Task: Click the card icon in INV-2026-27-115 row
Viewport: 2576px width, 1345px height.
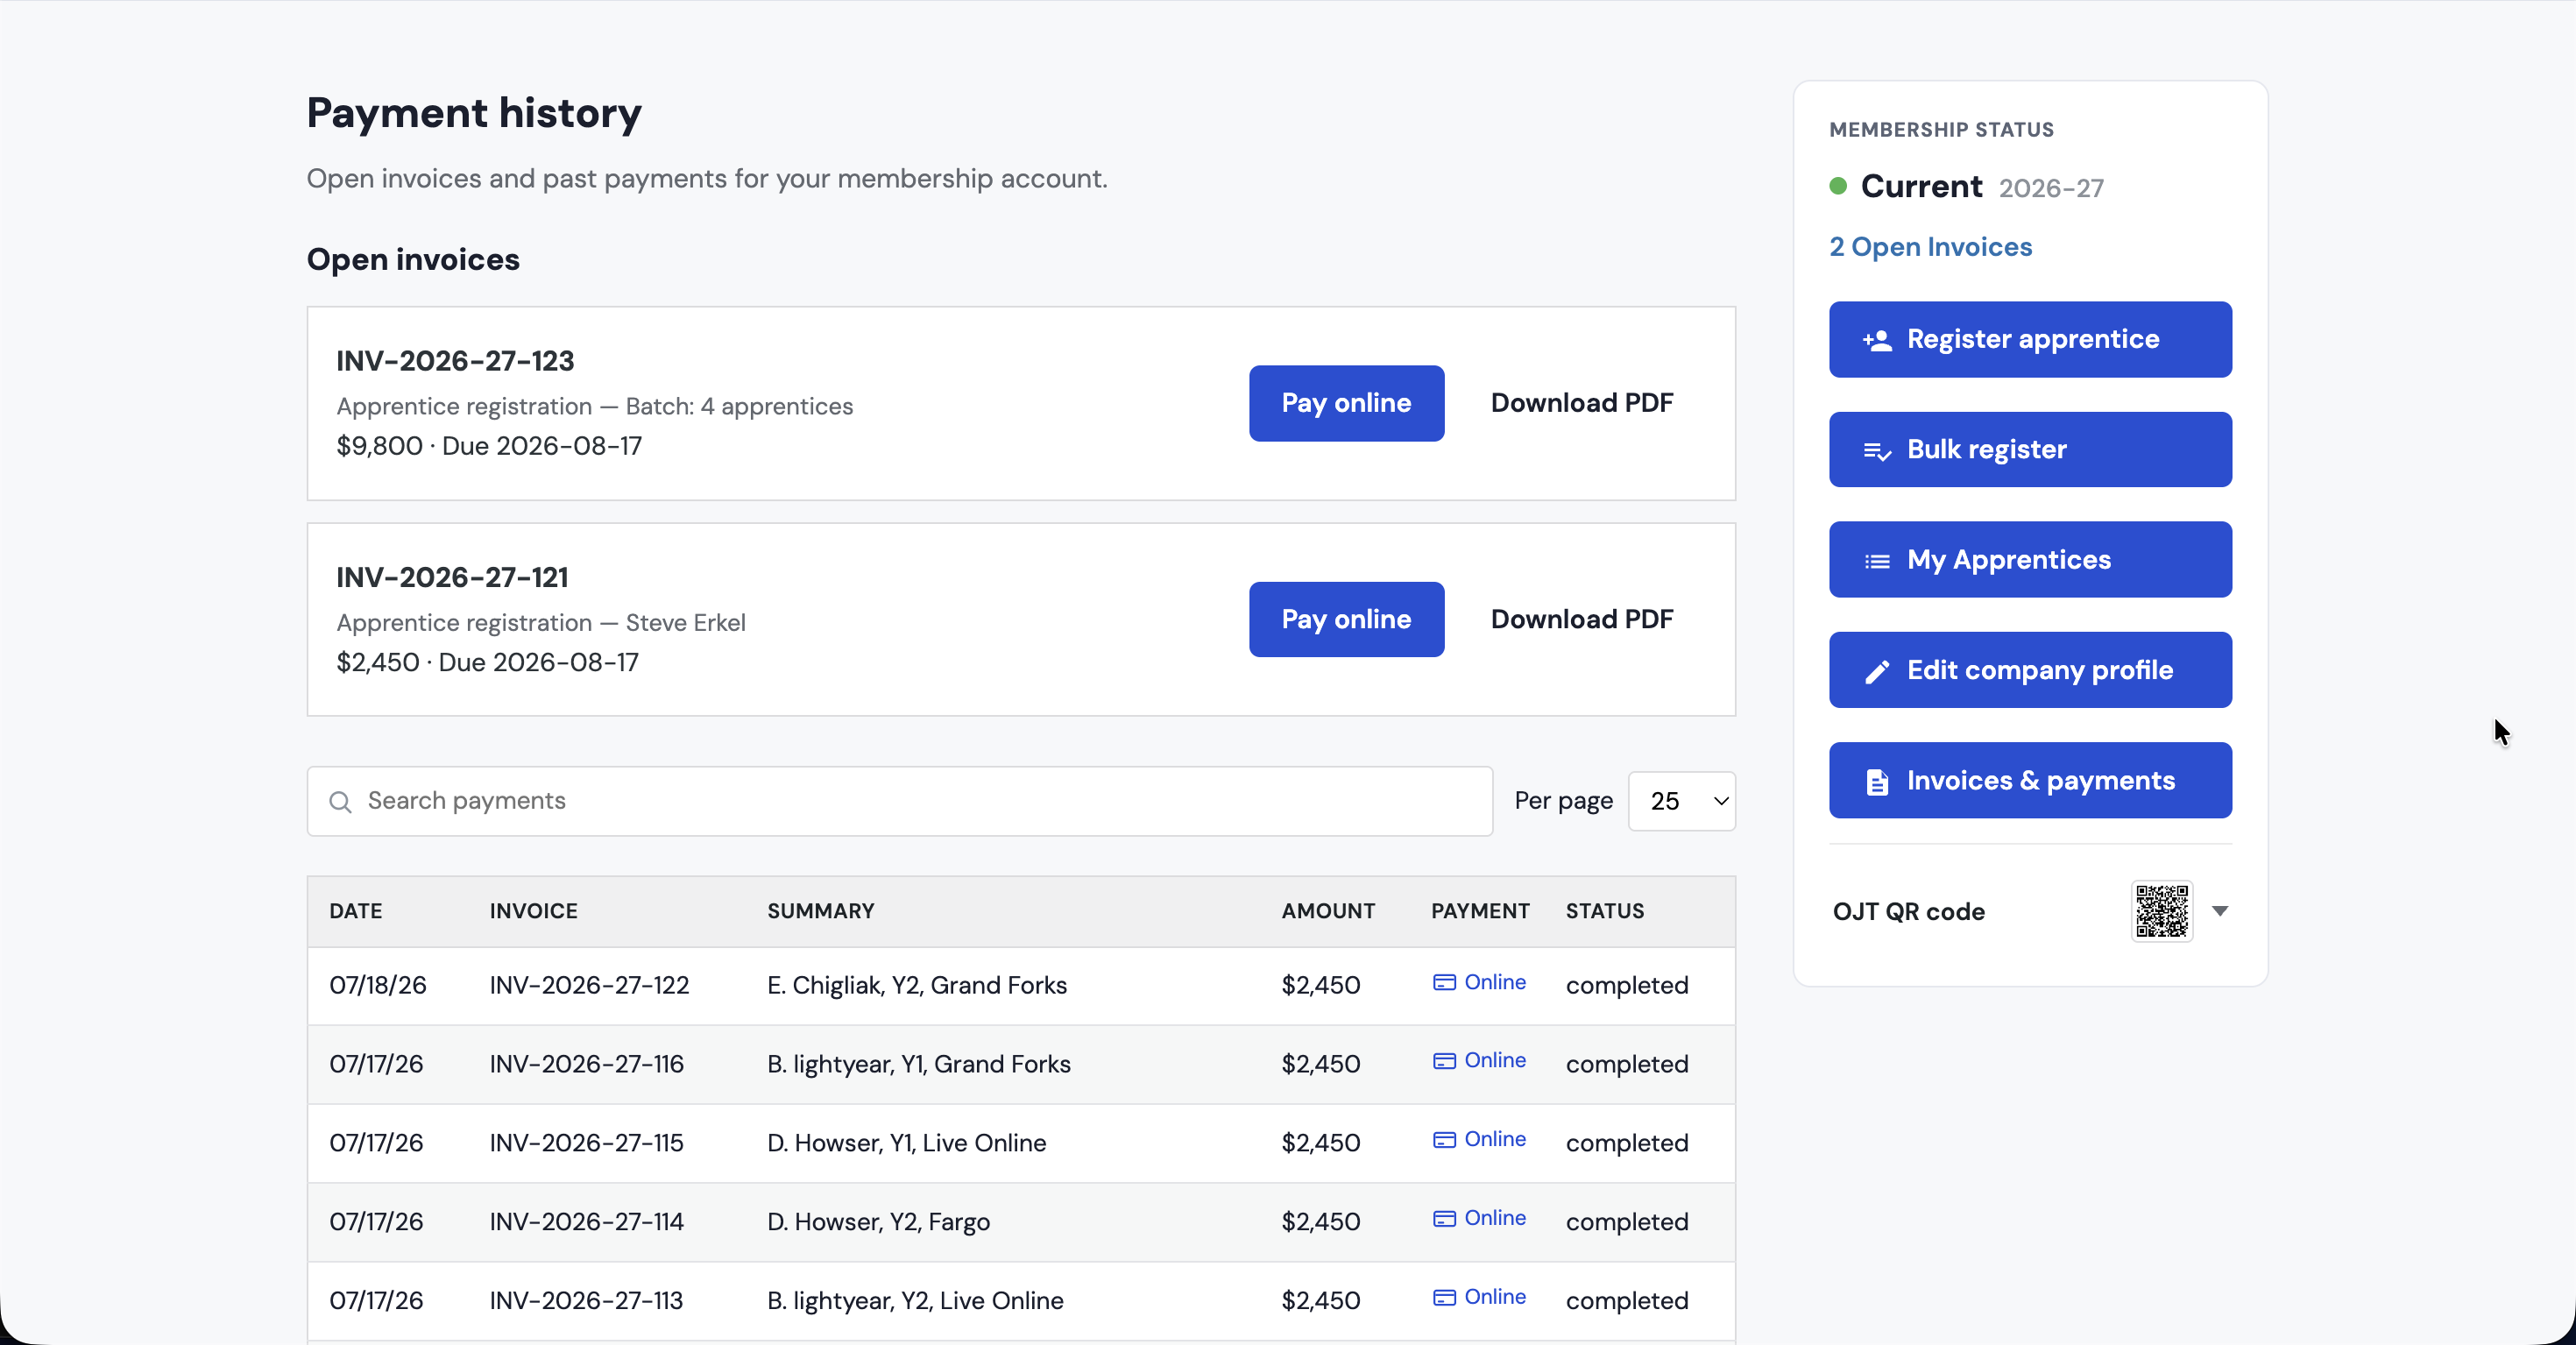Action: point(1444,1139)
